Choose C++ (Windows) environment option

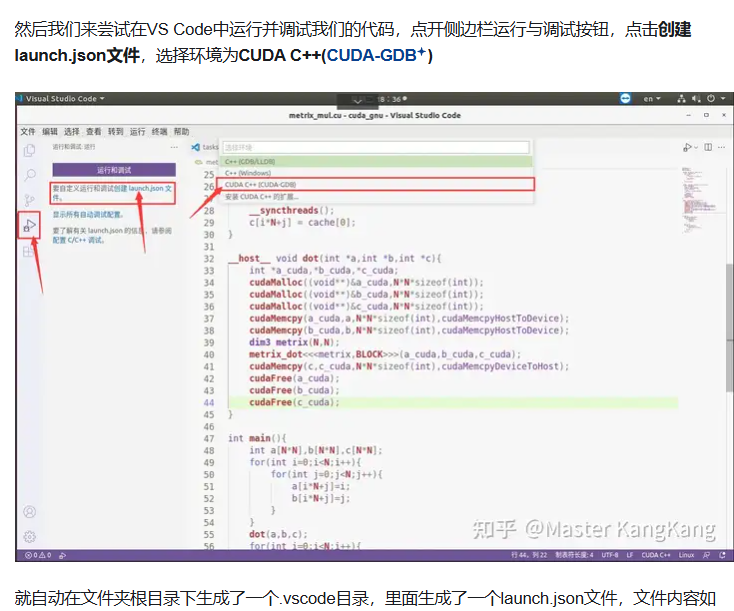(x=376, y=173)
